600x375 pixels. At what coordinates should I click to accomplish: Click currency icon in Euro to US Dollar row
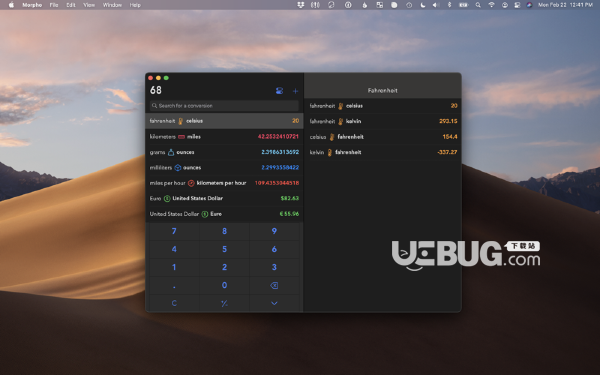[167, 199]
